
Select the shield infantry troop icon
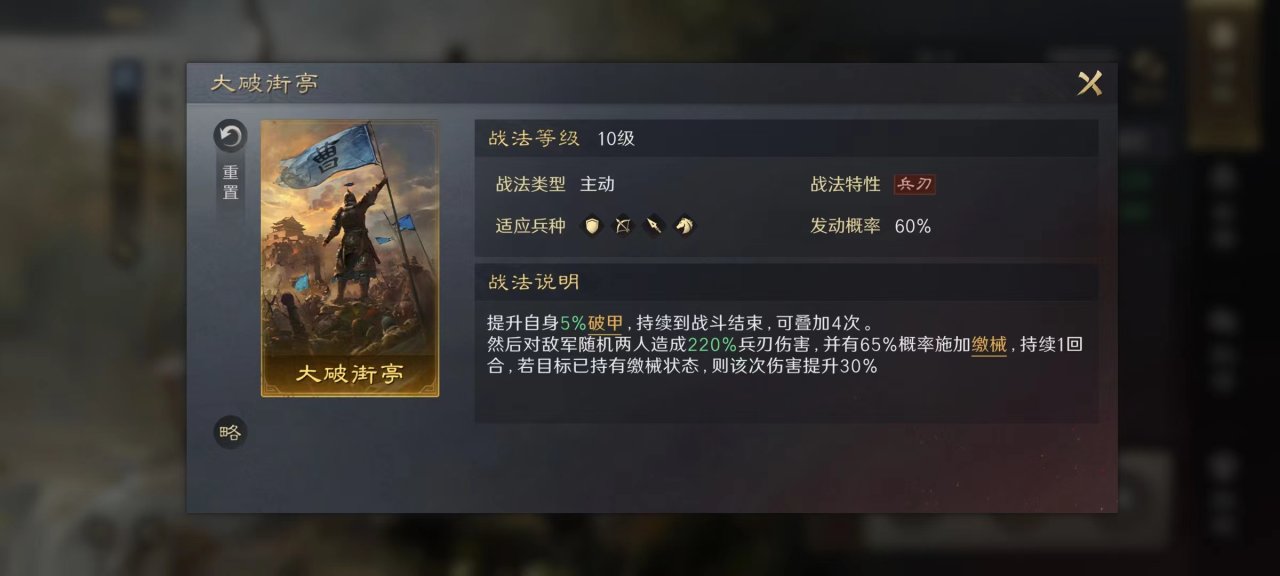(x=593, y=226)
